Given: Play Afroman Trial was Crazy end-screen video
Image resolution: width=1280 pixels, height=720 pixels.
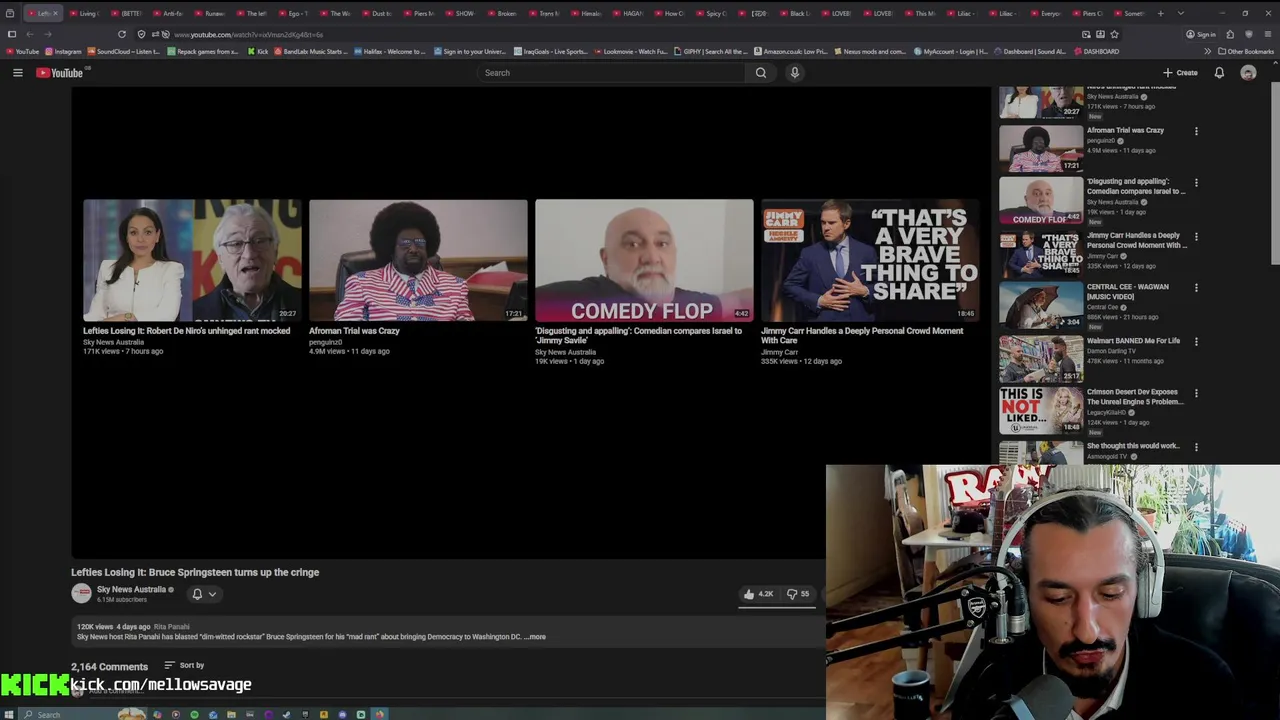Looking at the screenshot, I should pos(418,260).
